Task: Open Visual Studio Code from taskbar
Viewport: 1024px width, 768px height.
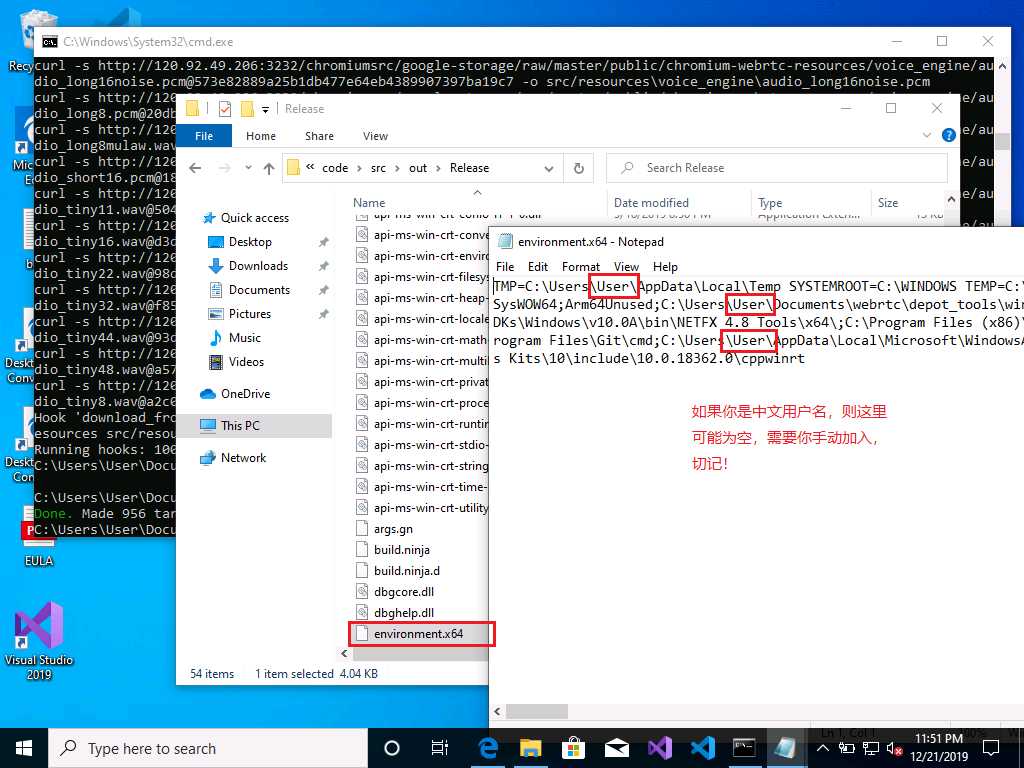Action: (702, 748)
